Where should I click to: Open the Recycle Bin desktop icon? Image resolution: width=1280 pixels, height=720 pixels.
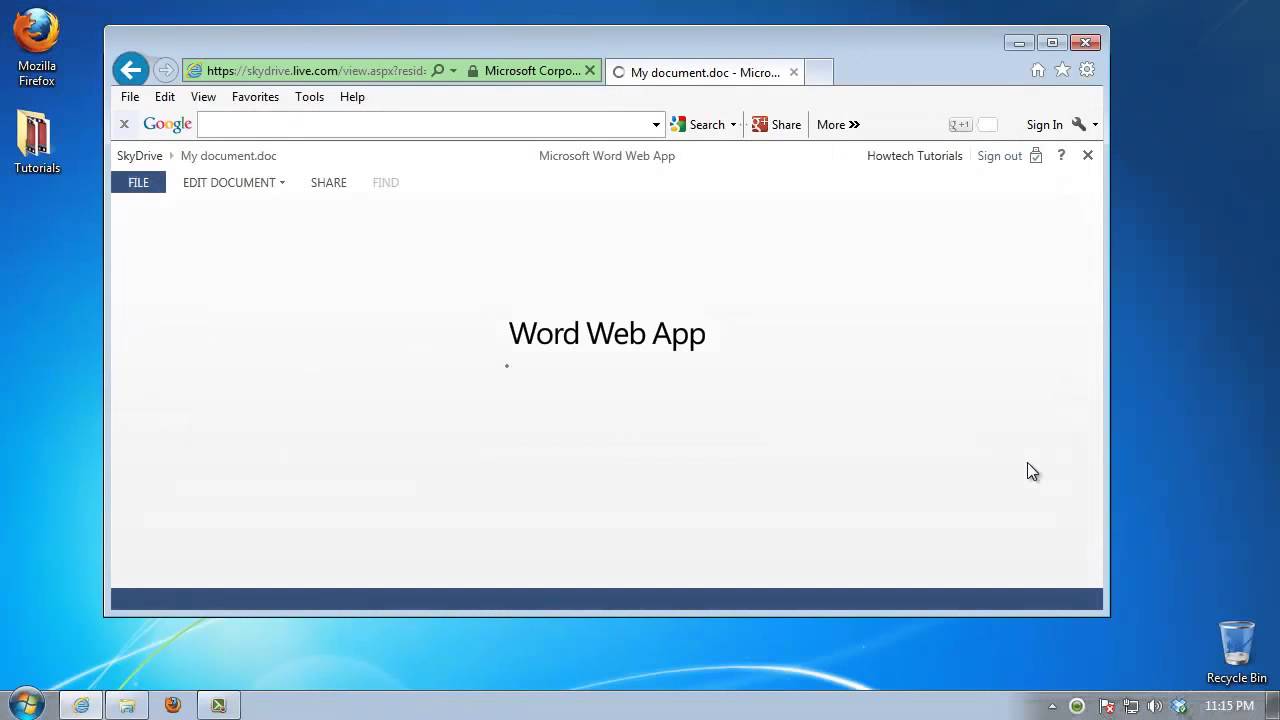(x=1236, y=652)
